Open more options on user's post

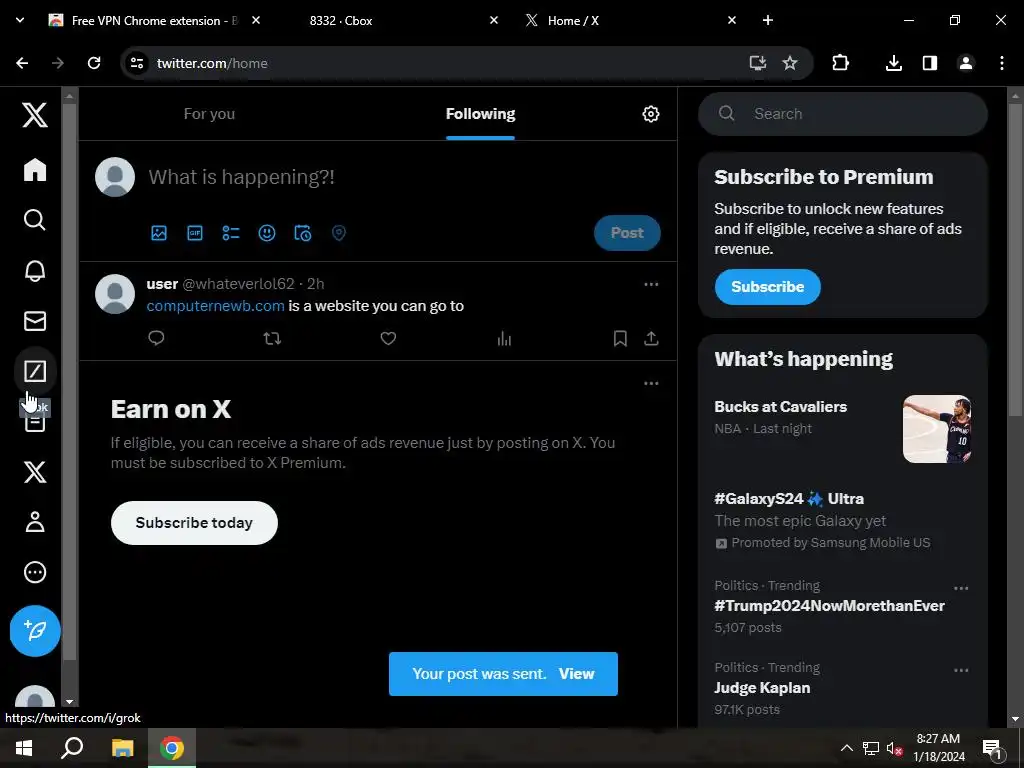pos(651,284)
